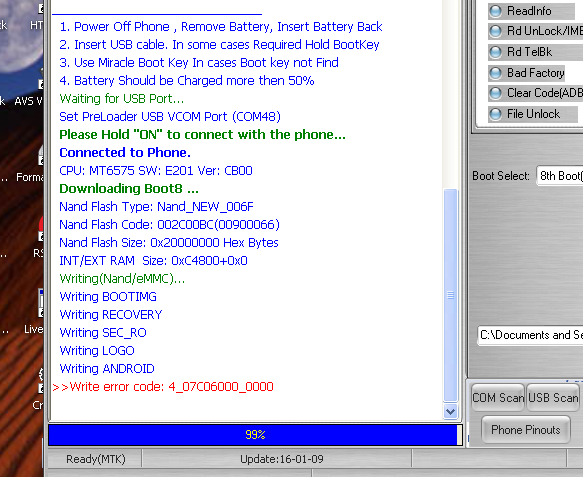583x477 pixels.
Task: Click the 'INT/EXT RAM Size' log line
Action: [153, 261]
